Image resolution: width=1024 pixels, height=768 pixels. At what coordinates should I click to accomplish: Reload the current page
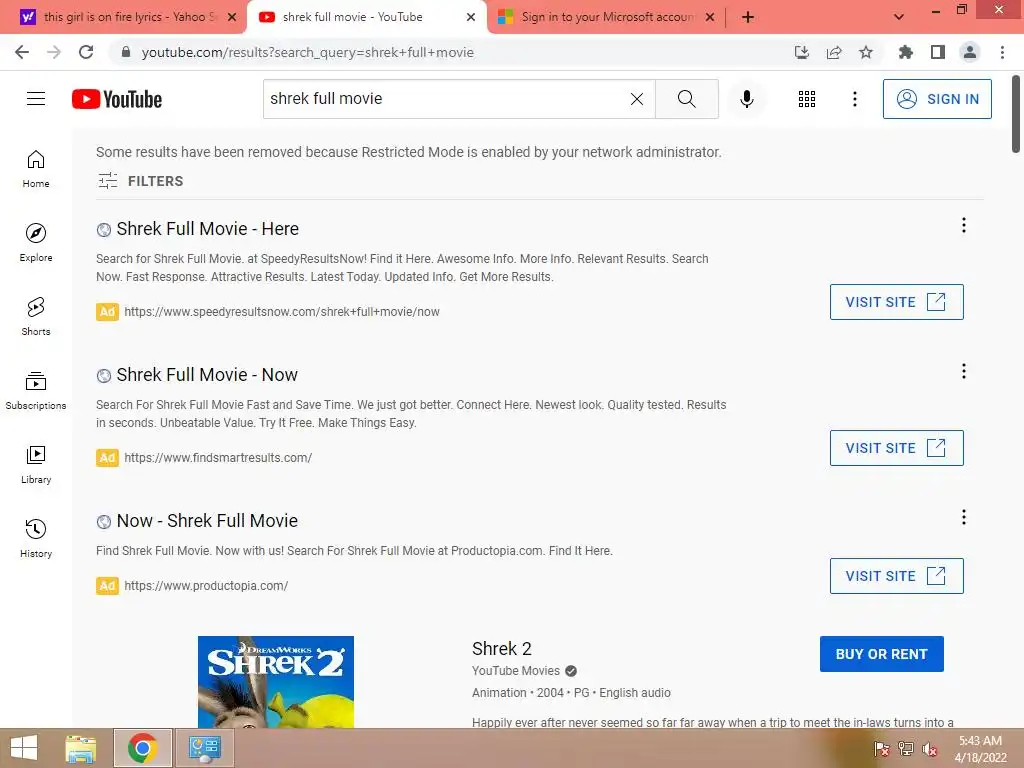(86, 52)
